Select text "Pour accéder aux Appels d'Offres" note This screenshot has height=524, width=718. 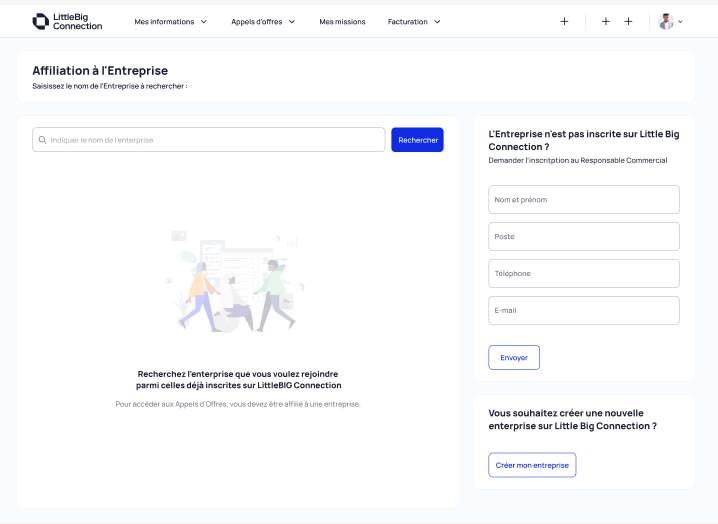[237, 404]
